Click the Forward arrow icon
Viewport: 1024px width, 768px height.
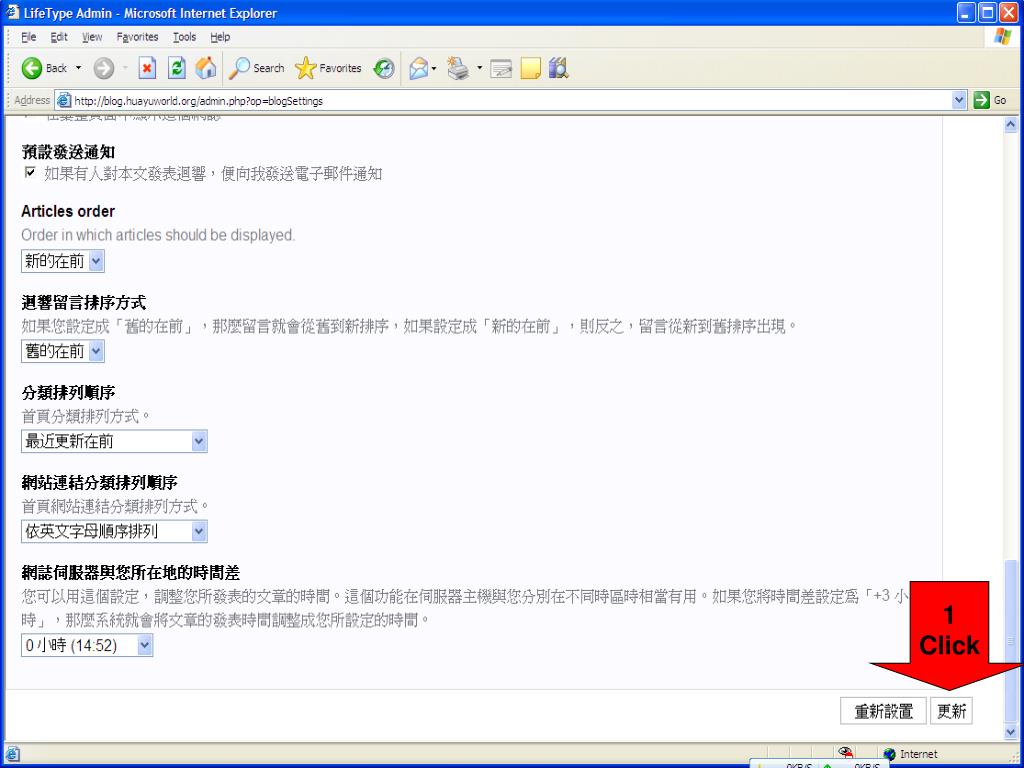(104, 68)
